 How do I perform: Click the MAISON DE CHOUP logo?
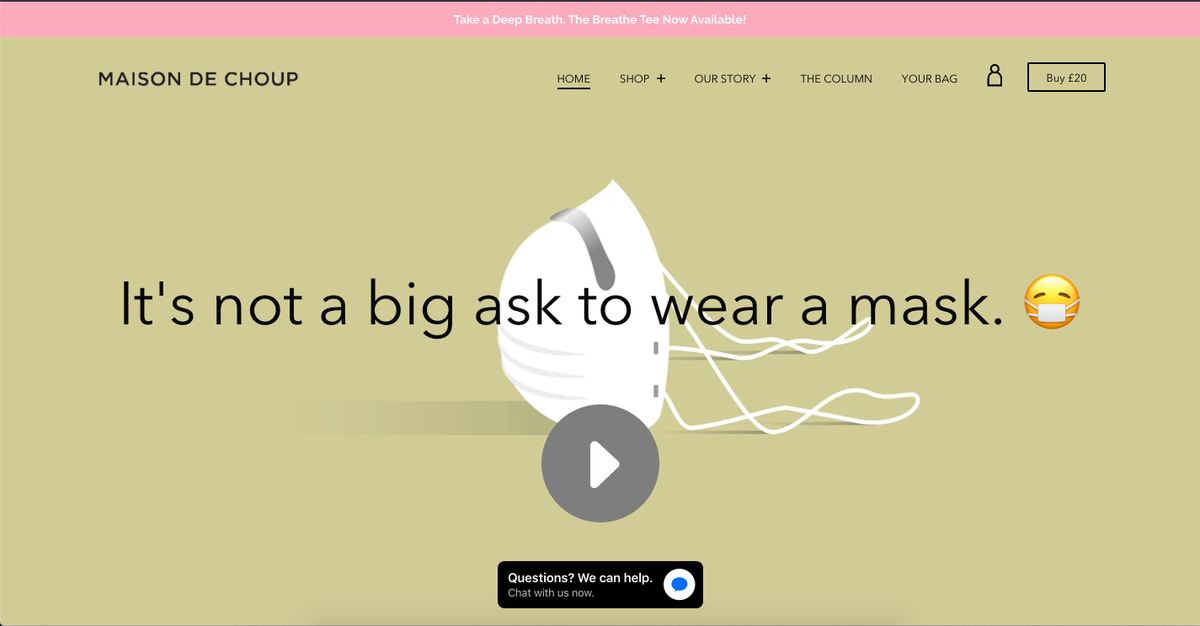[197, 78]
